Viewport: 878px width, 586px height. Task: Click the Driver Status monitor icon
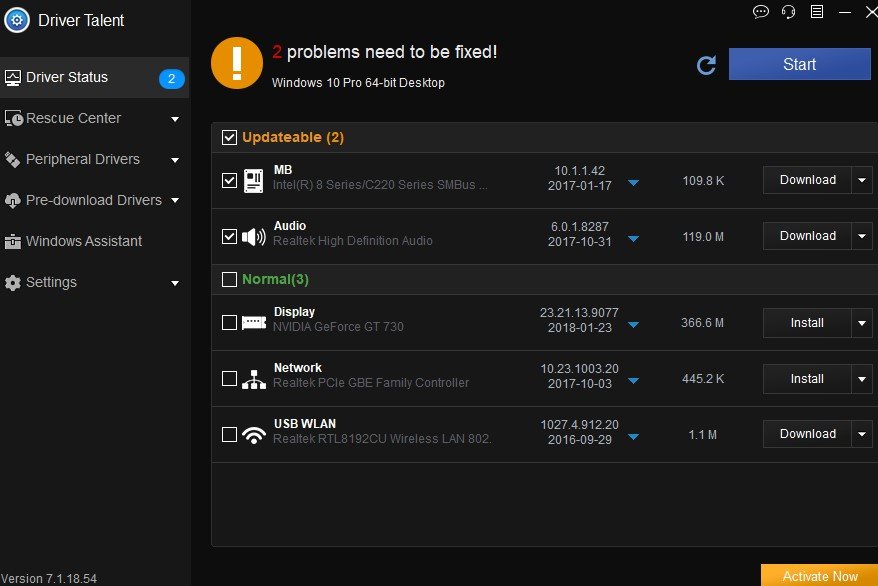tap(13, 78)
